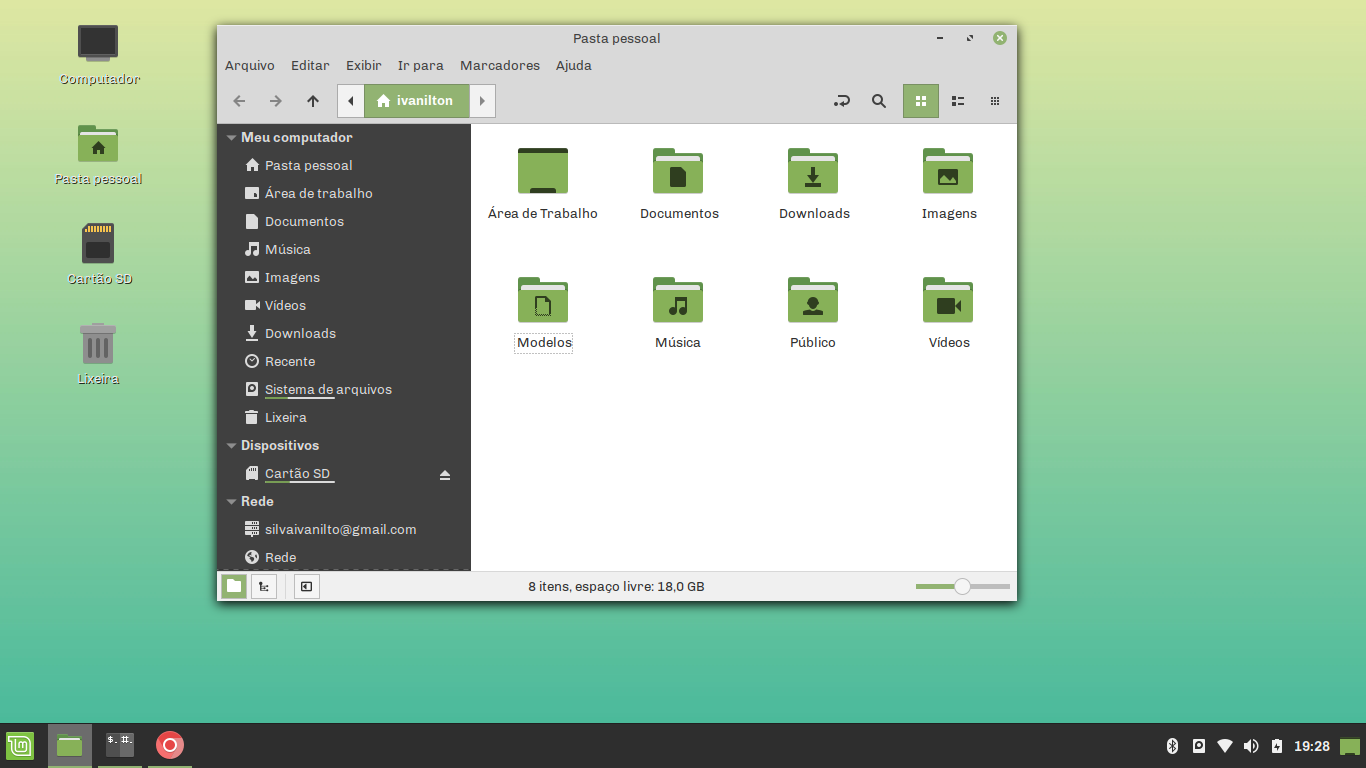
Task: Show tree view in sidebar
Action: [264, 587]
